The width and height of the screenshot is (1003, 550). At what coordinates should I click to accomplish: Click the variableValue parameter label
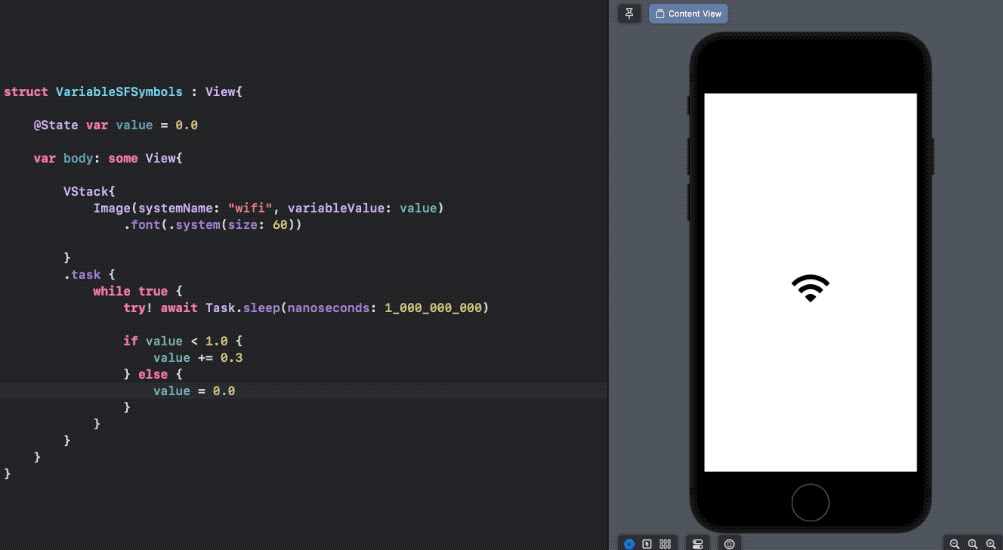(x=336, y=208)
